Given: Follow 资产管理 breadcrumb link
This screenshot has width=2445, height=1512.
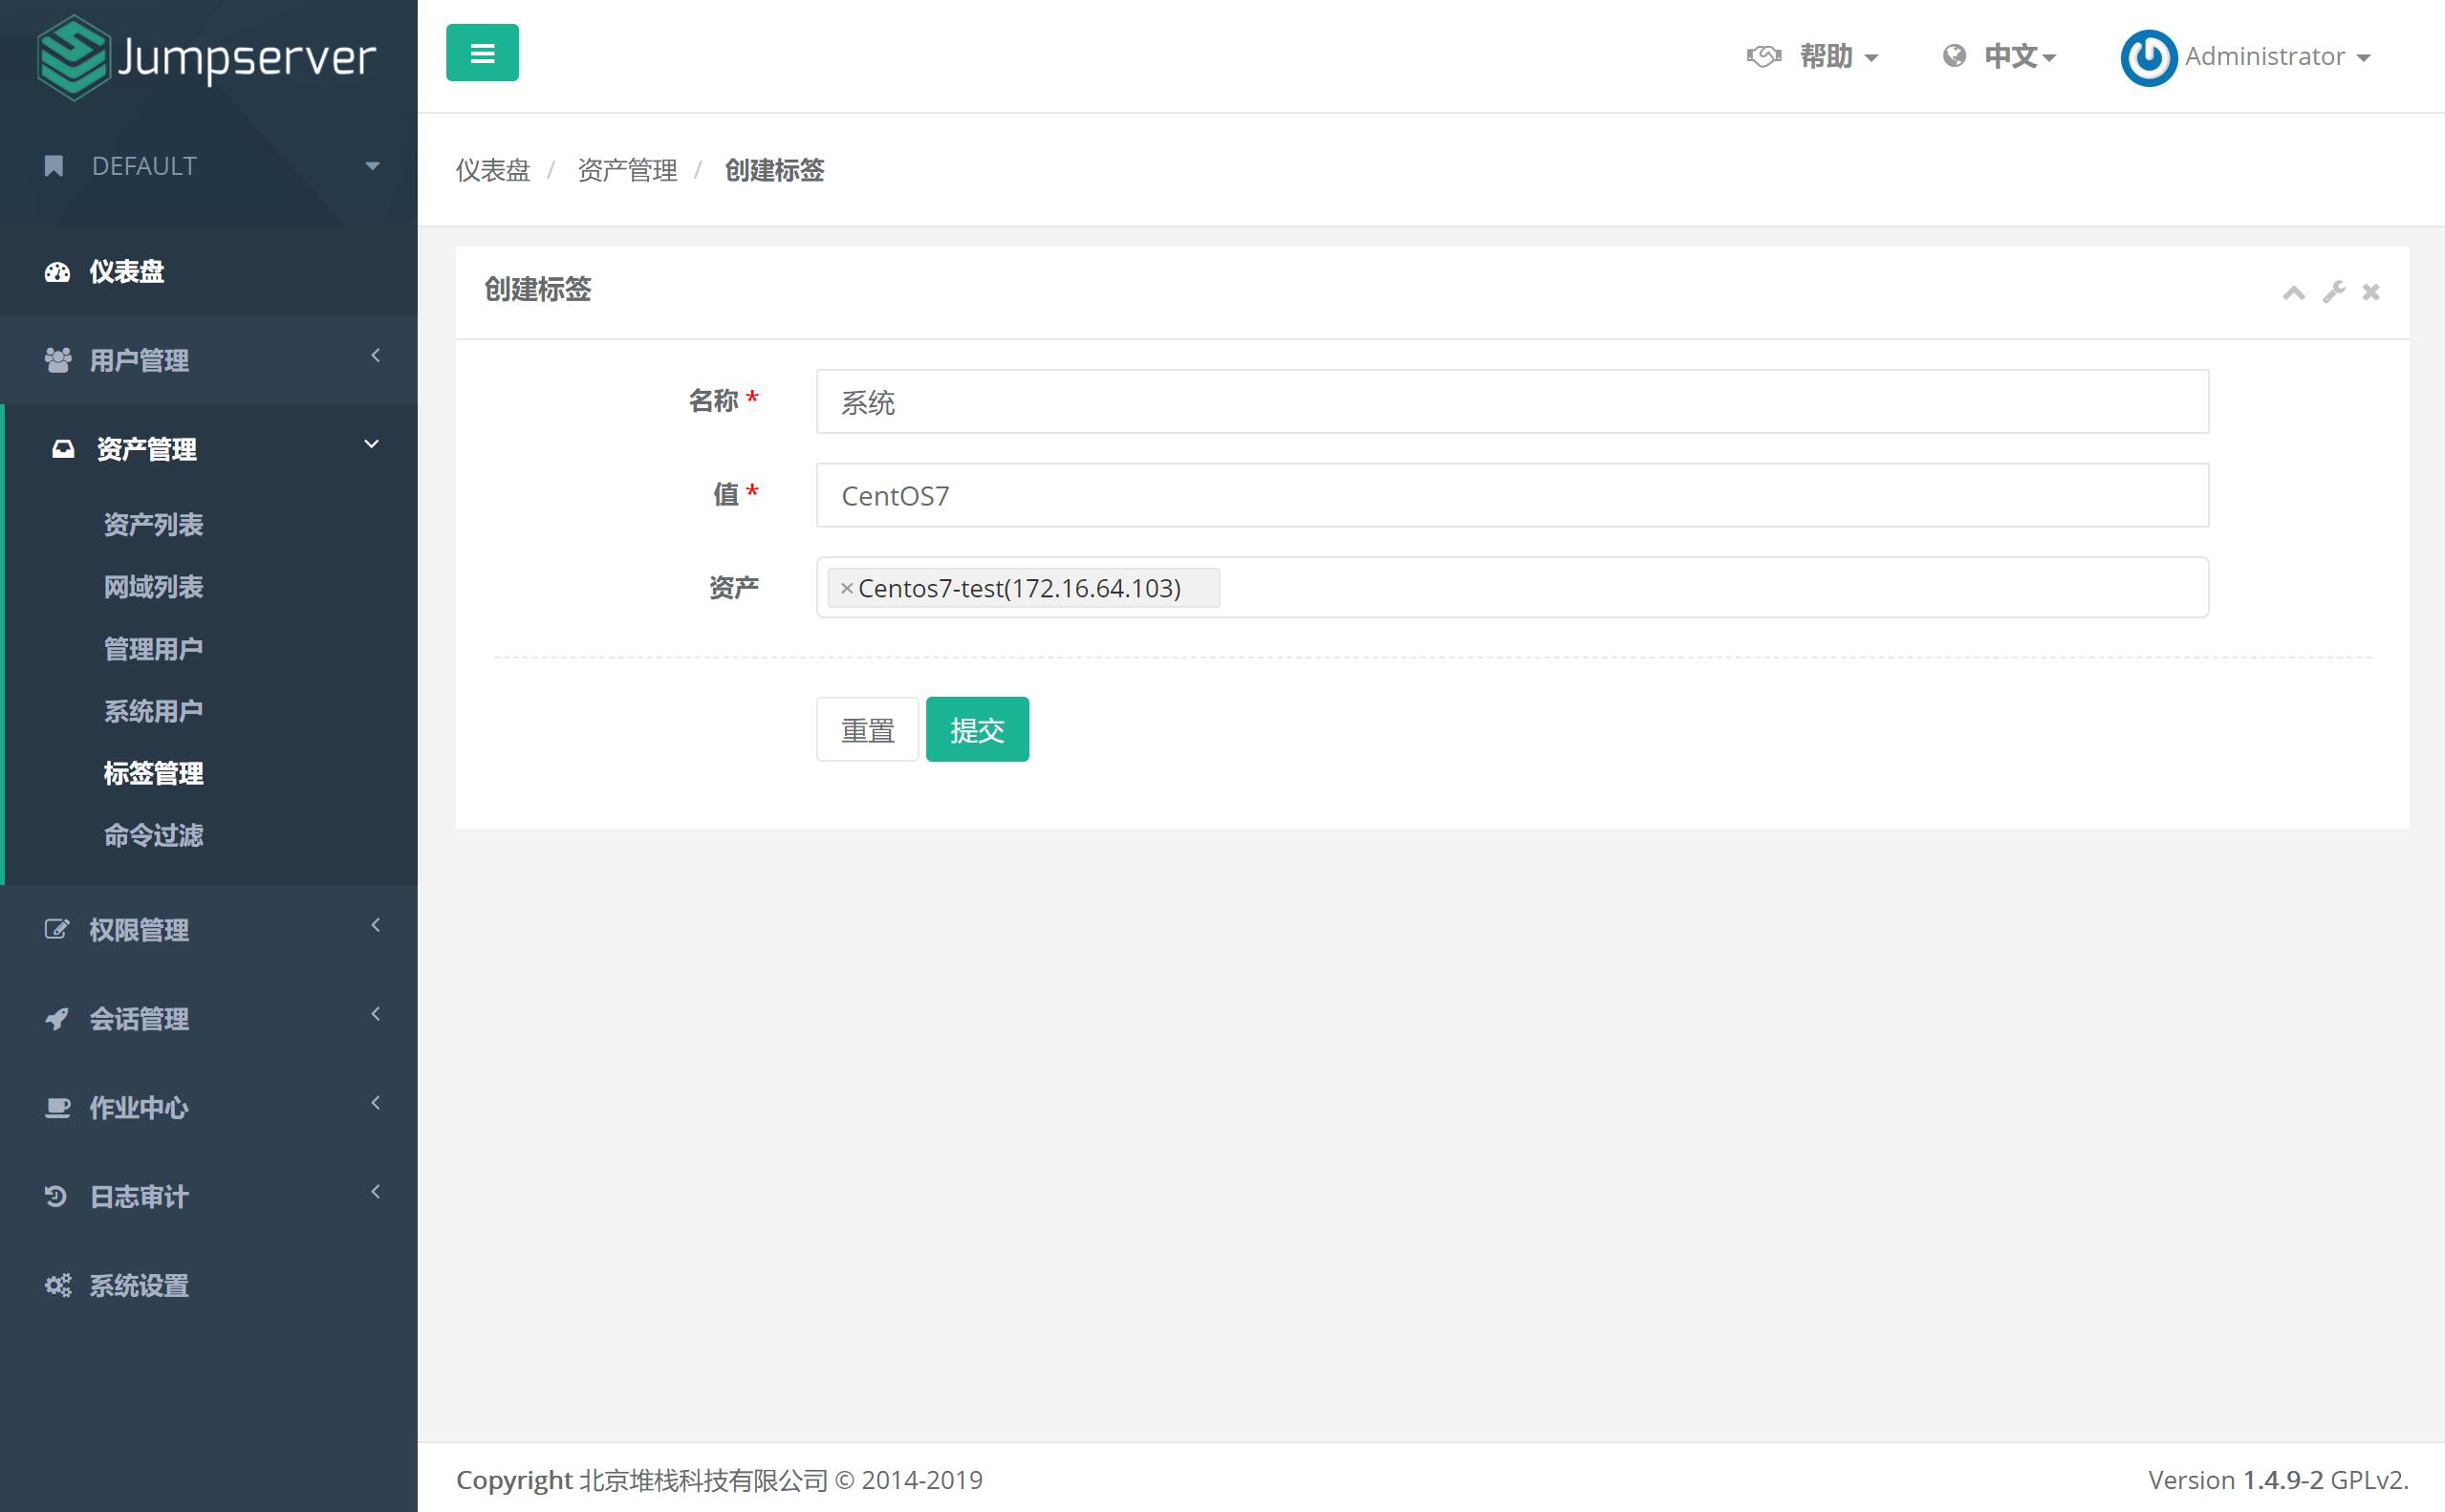Looking at the screenshot, I should pos(627,170).
